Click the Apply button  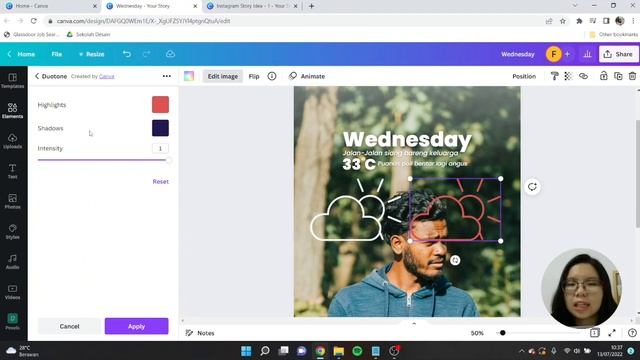click(136, 326)
